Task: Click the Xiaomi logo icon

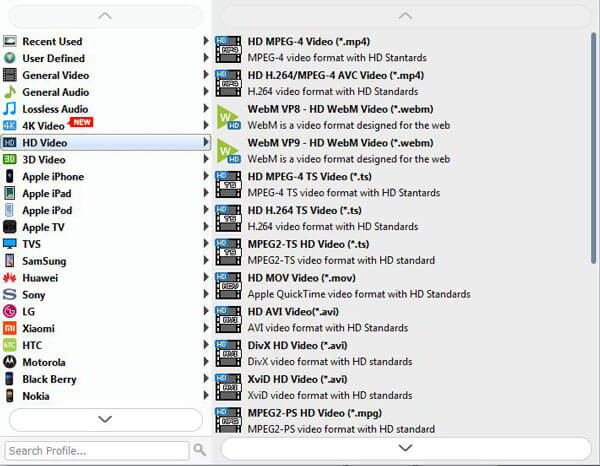Action: coord(10,328)
